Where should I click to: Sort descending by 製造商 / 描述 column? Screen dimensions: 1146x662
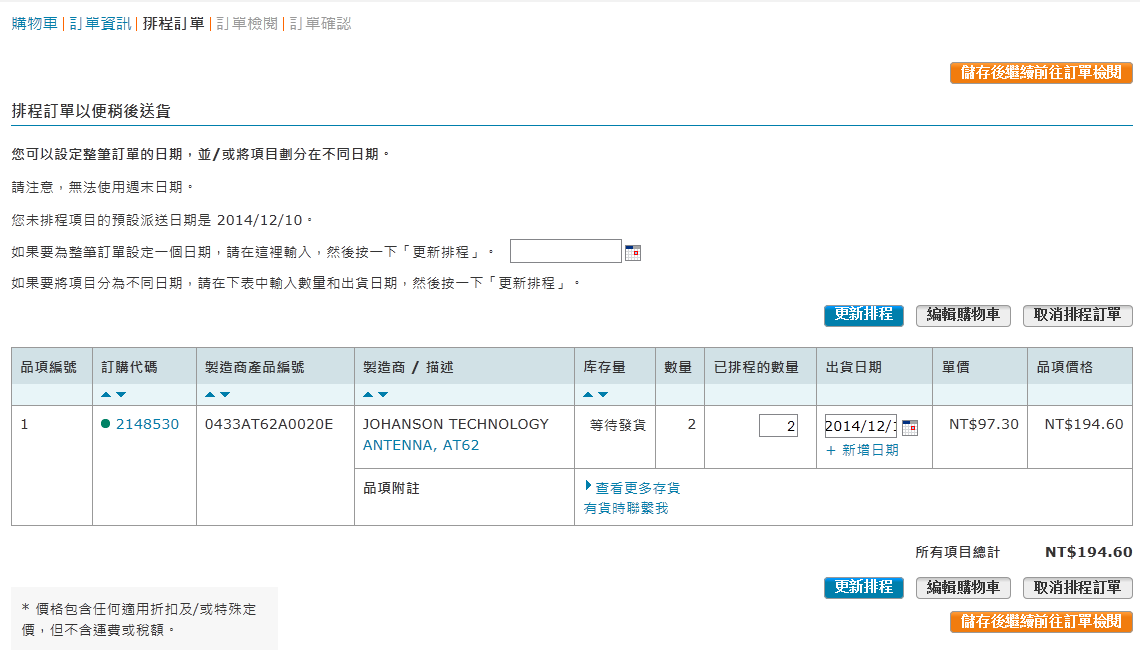click(x=383, y=395)
